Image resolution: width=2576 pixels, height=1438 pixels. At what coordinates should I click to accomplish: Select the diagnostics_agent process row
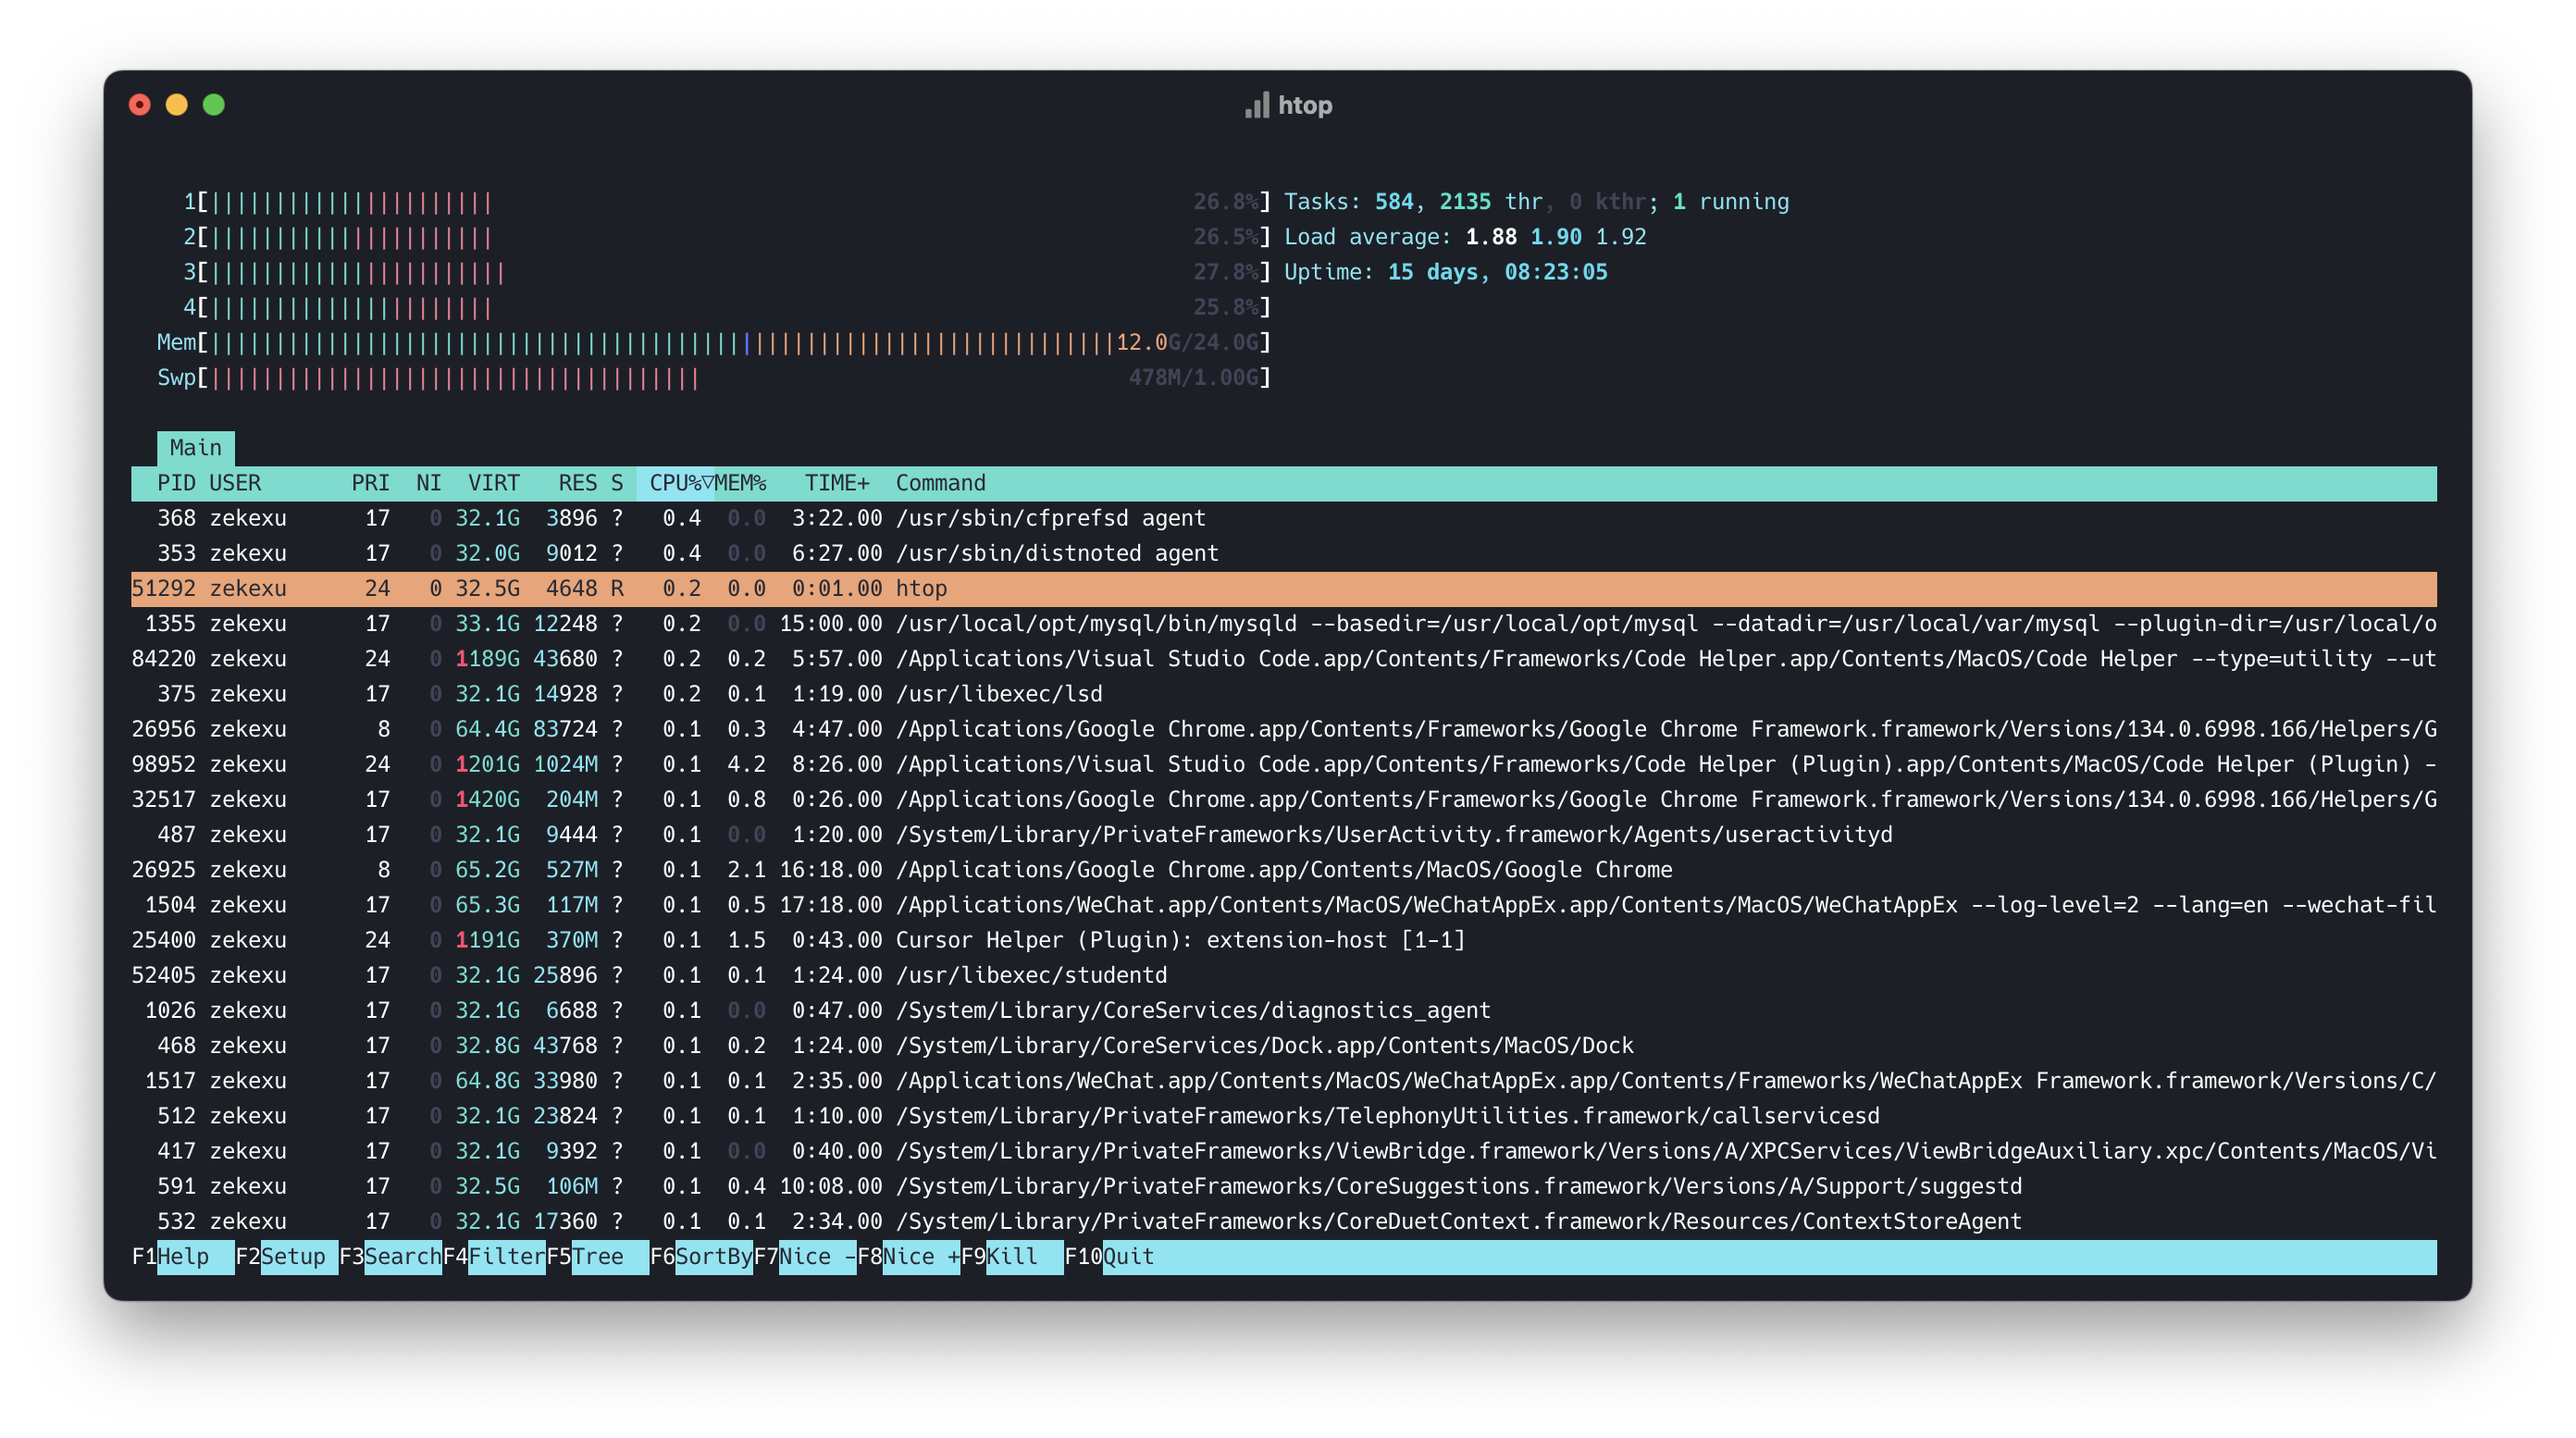pos(1284,1010)
